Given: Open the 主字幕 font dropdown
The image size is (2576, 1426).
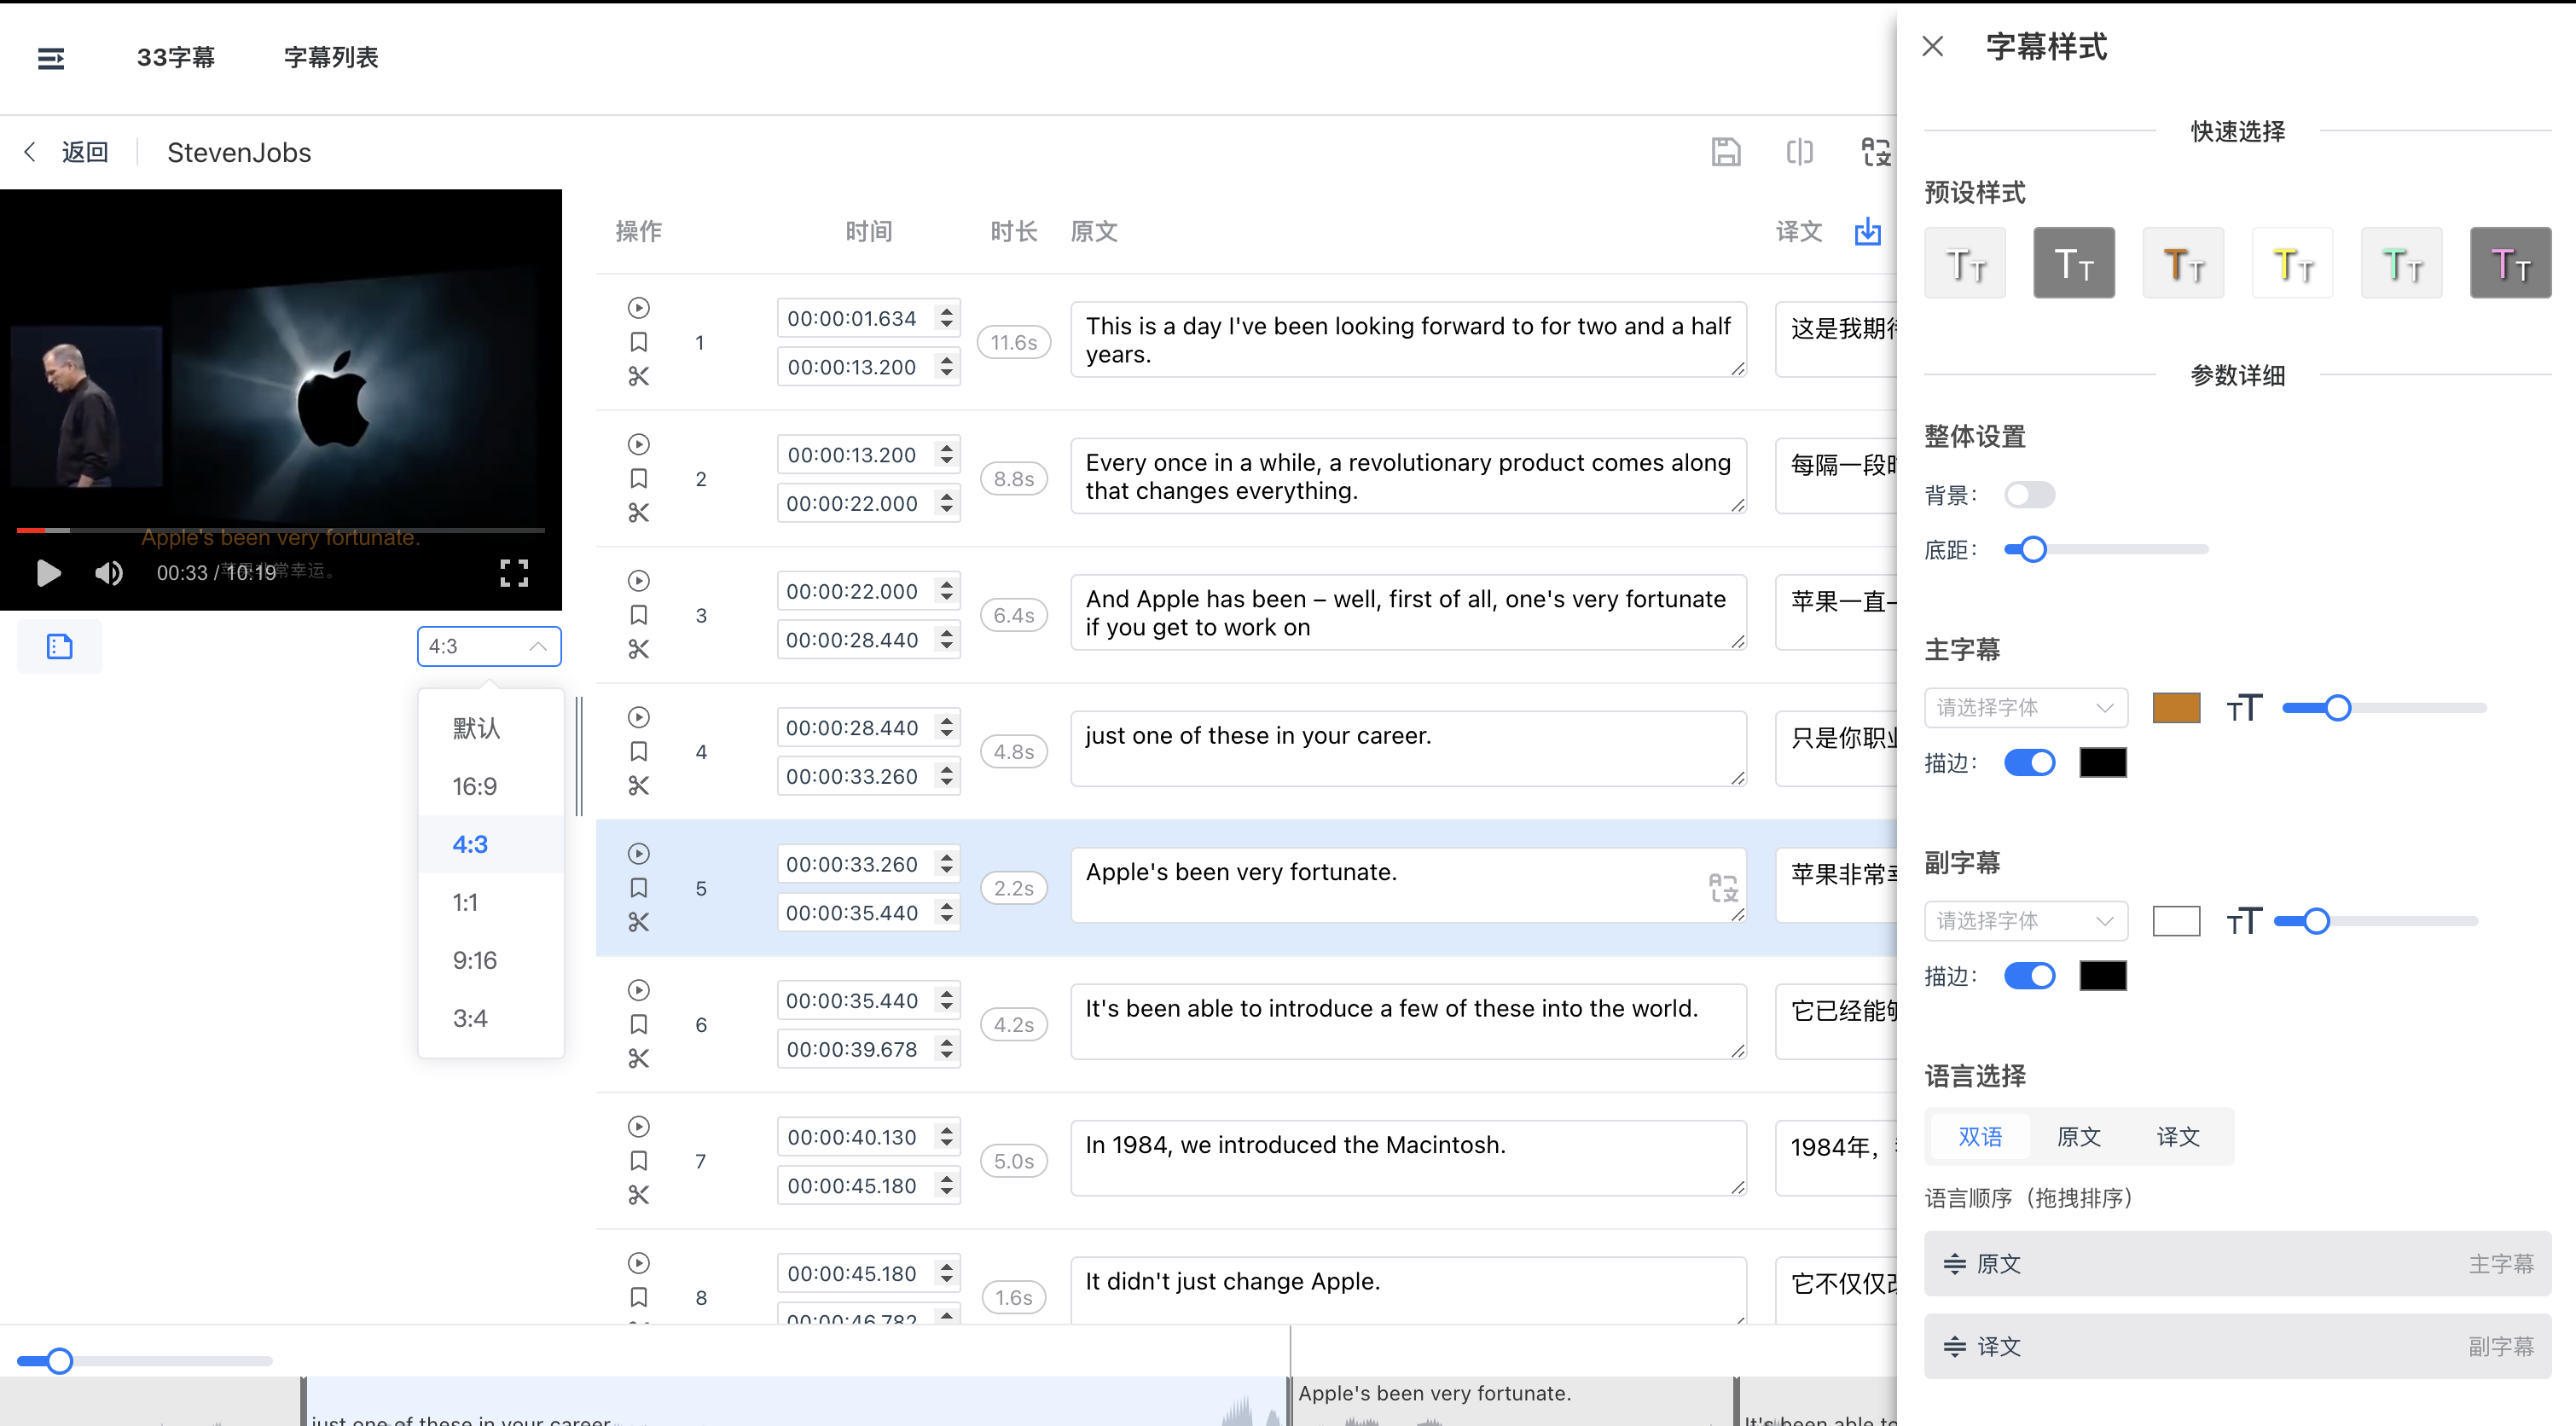Looking at the screenshot, I should click(2025, 708).
